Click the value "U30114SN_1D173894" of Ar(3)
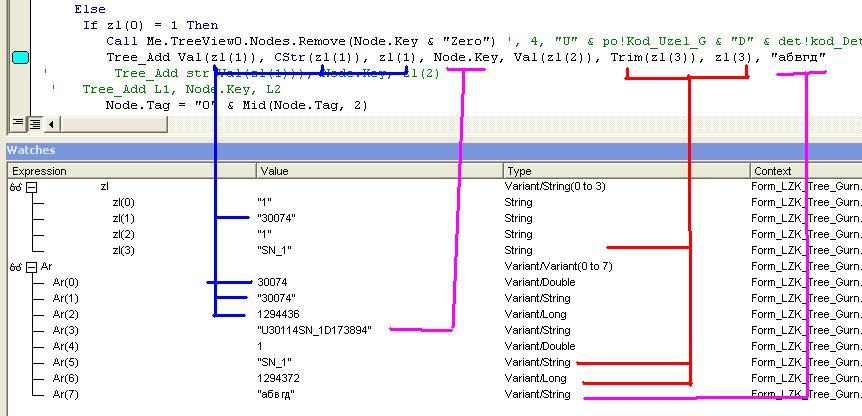Viewport: 862px width, 416px height. [x=314, y=330]
